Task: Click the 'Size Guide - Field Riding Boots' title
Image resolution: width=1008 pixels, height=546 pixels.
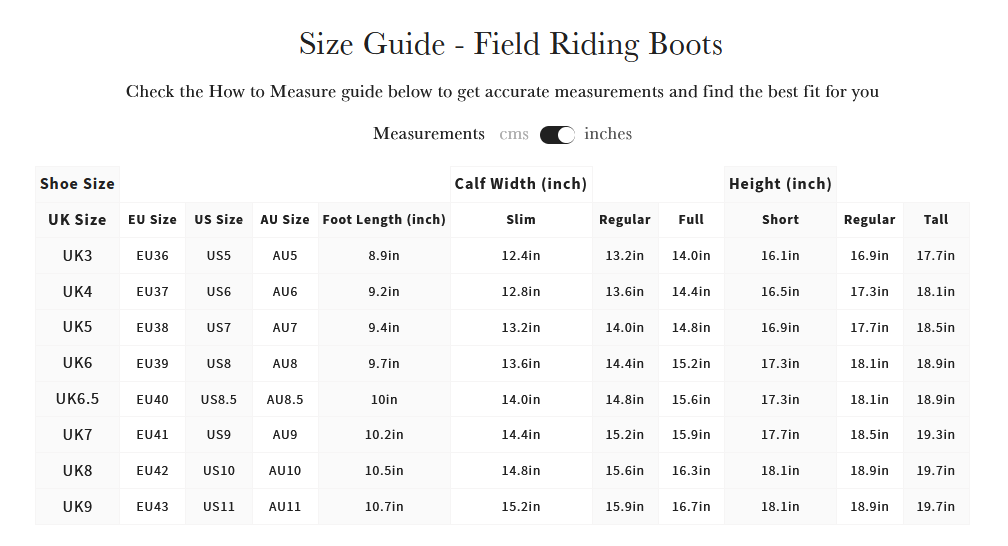Action: click(510, 45)
